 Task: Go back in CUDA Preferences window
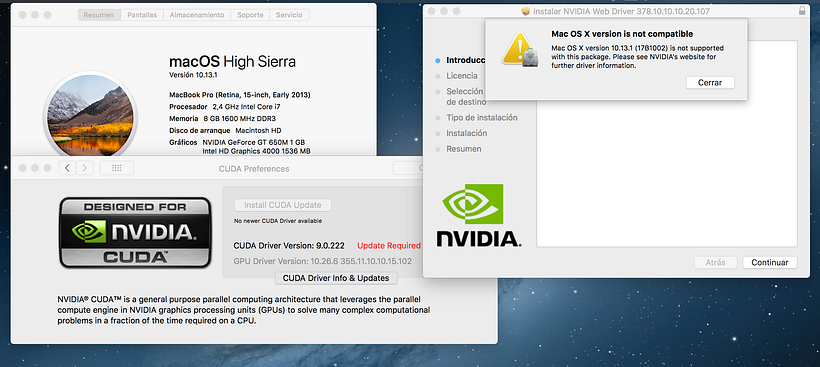coord(67,168)
